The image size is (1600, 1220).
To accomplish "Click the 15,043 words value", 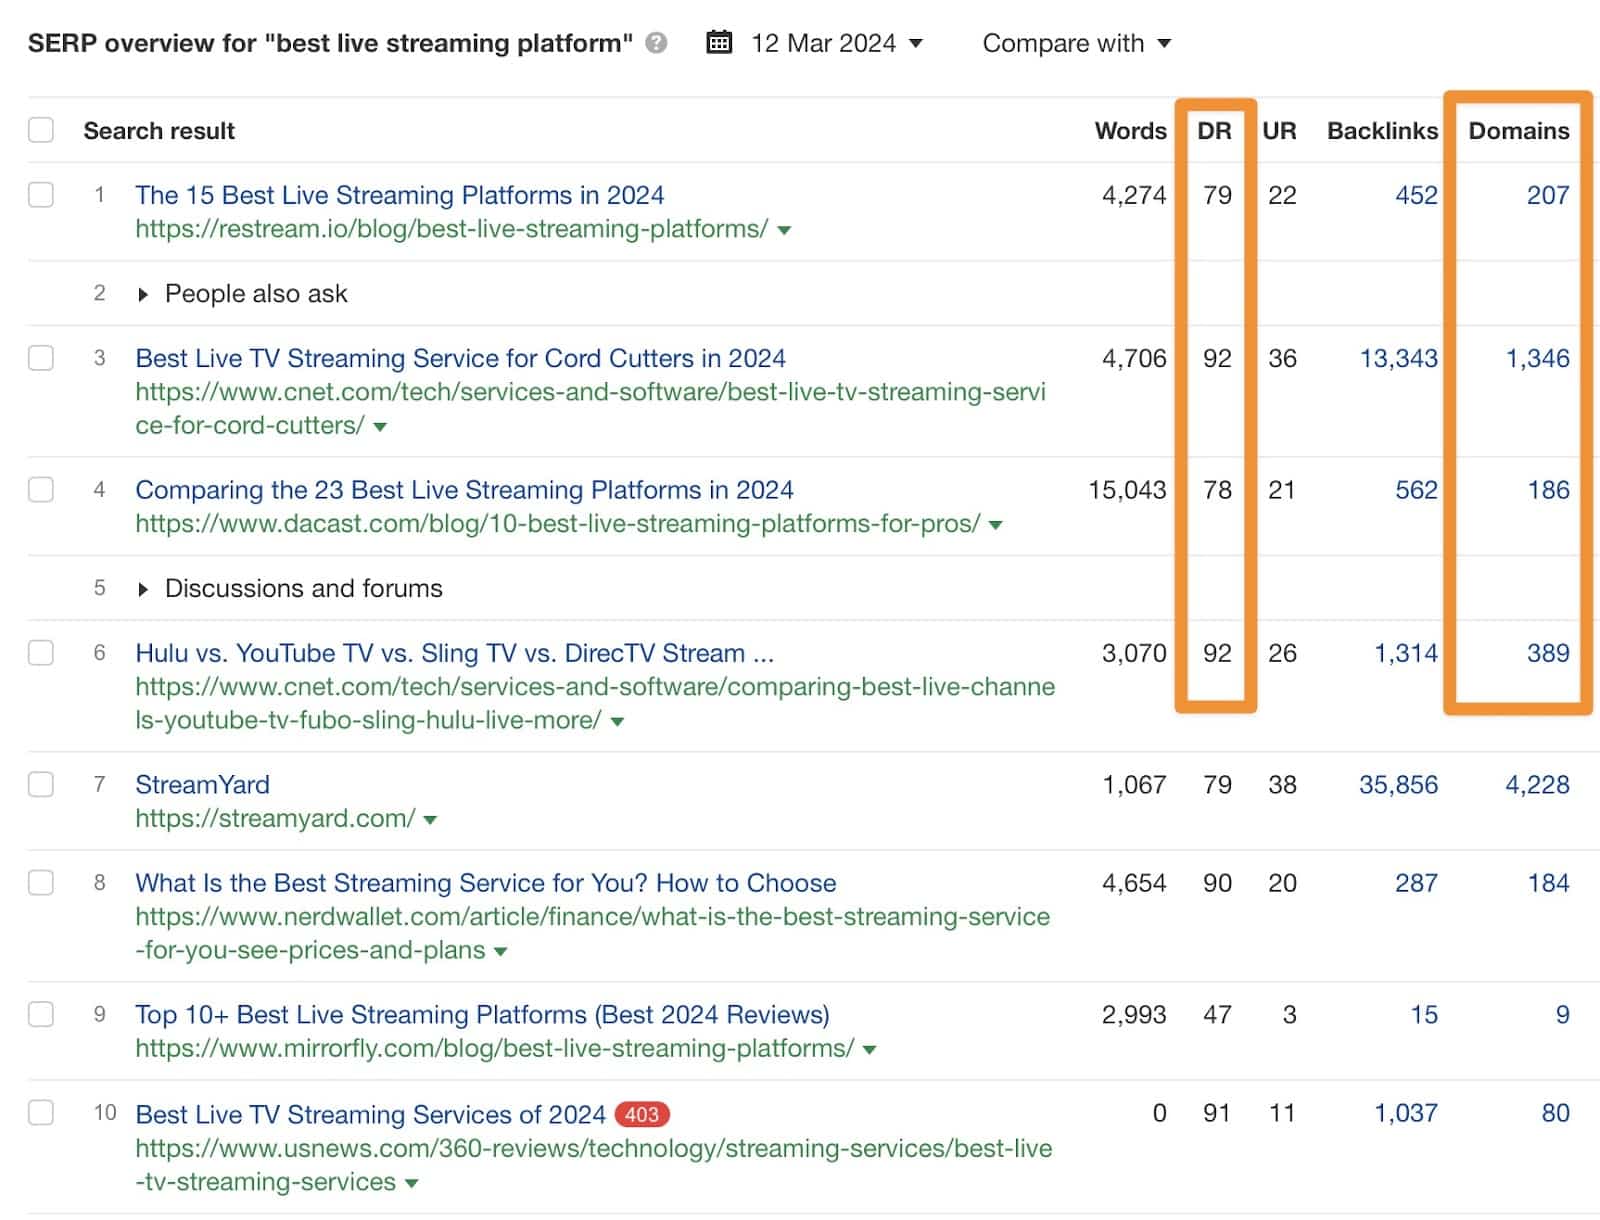I will 1127,490.
